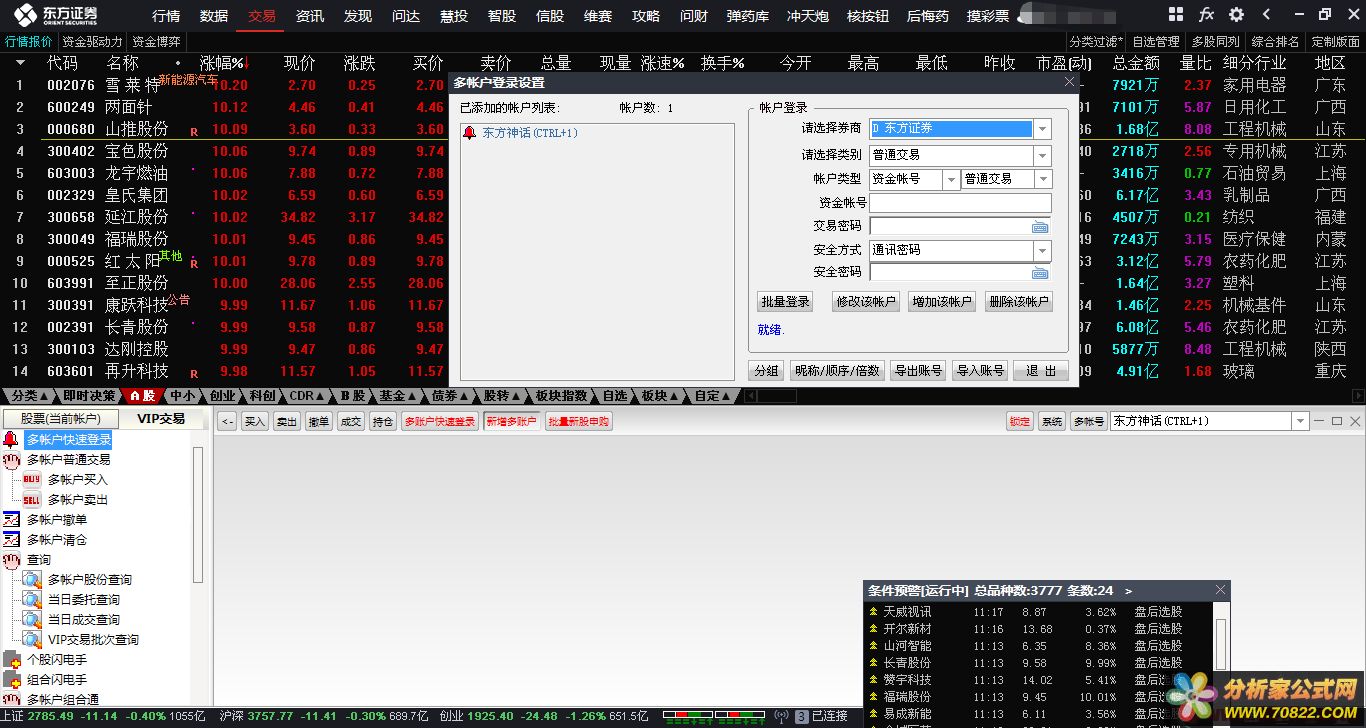Open 多帐户买入 in trade tree
This screenshot has height=728, width=1366.
click(77, 480)
